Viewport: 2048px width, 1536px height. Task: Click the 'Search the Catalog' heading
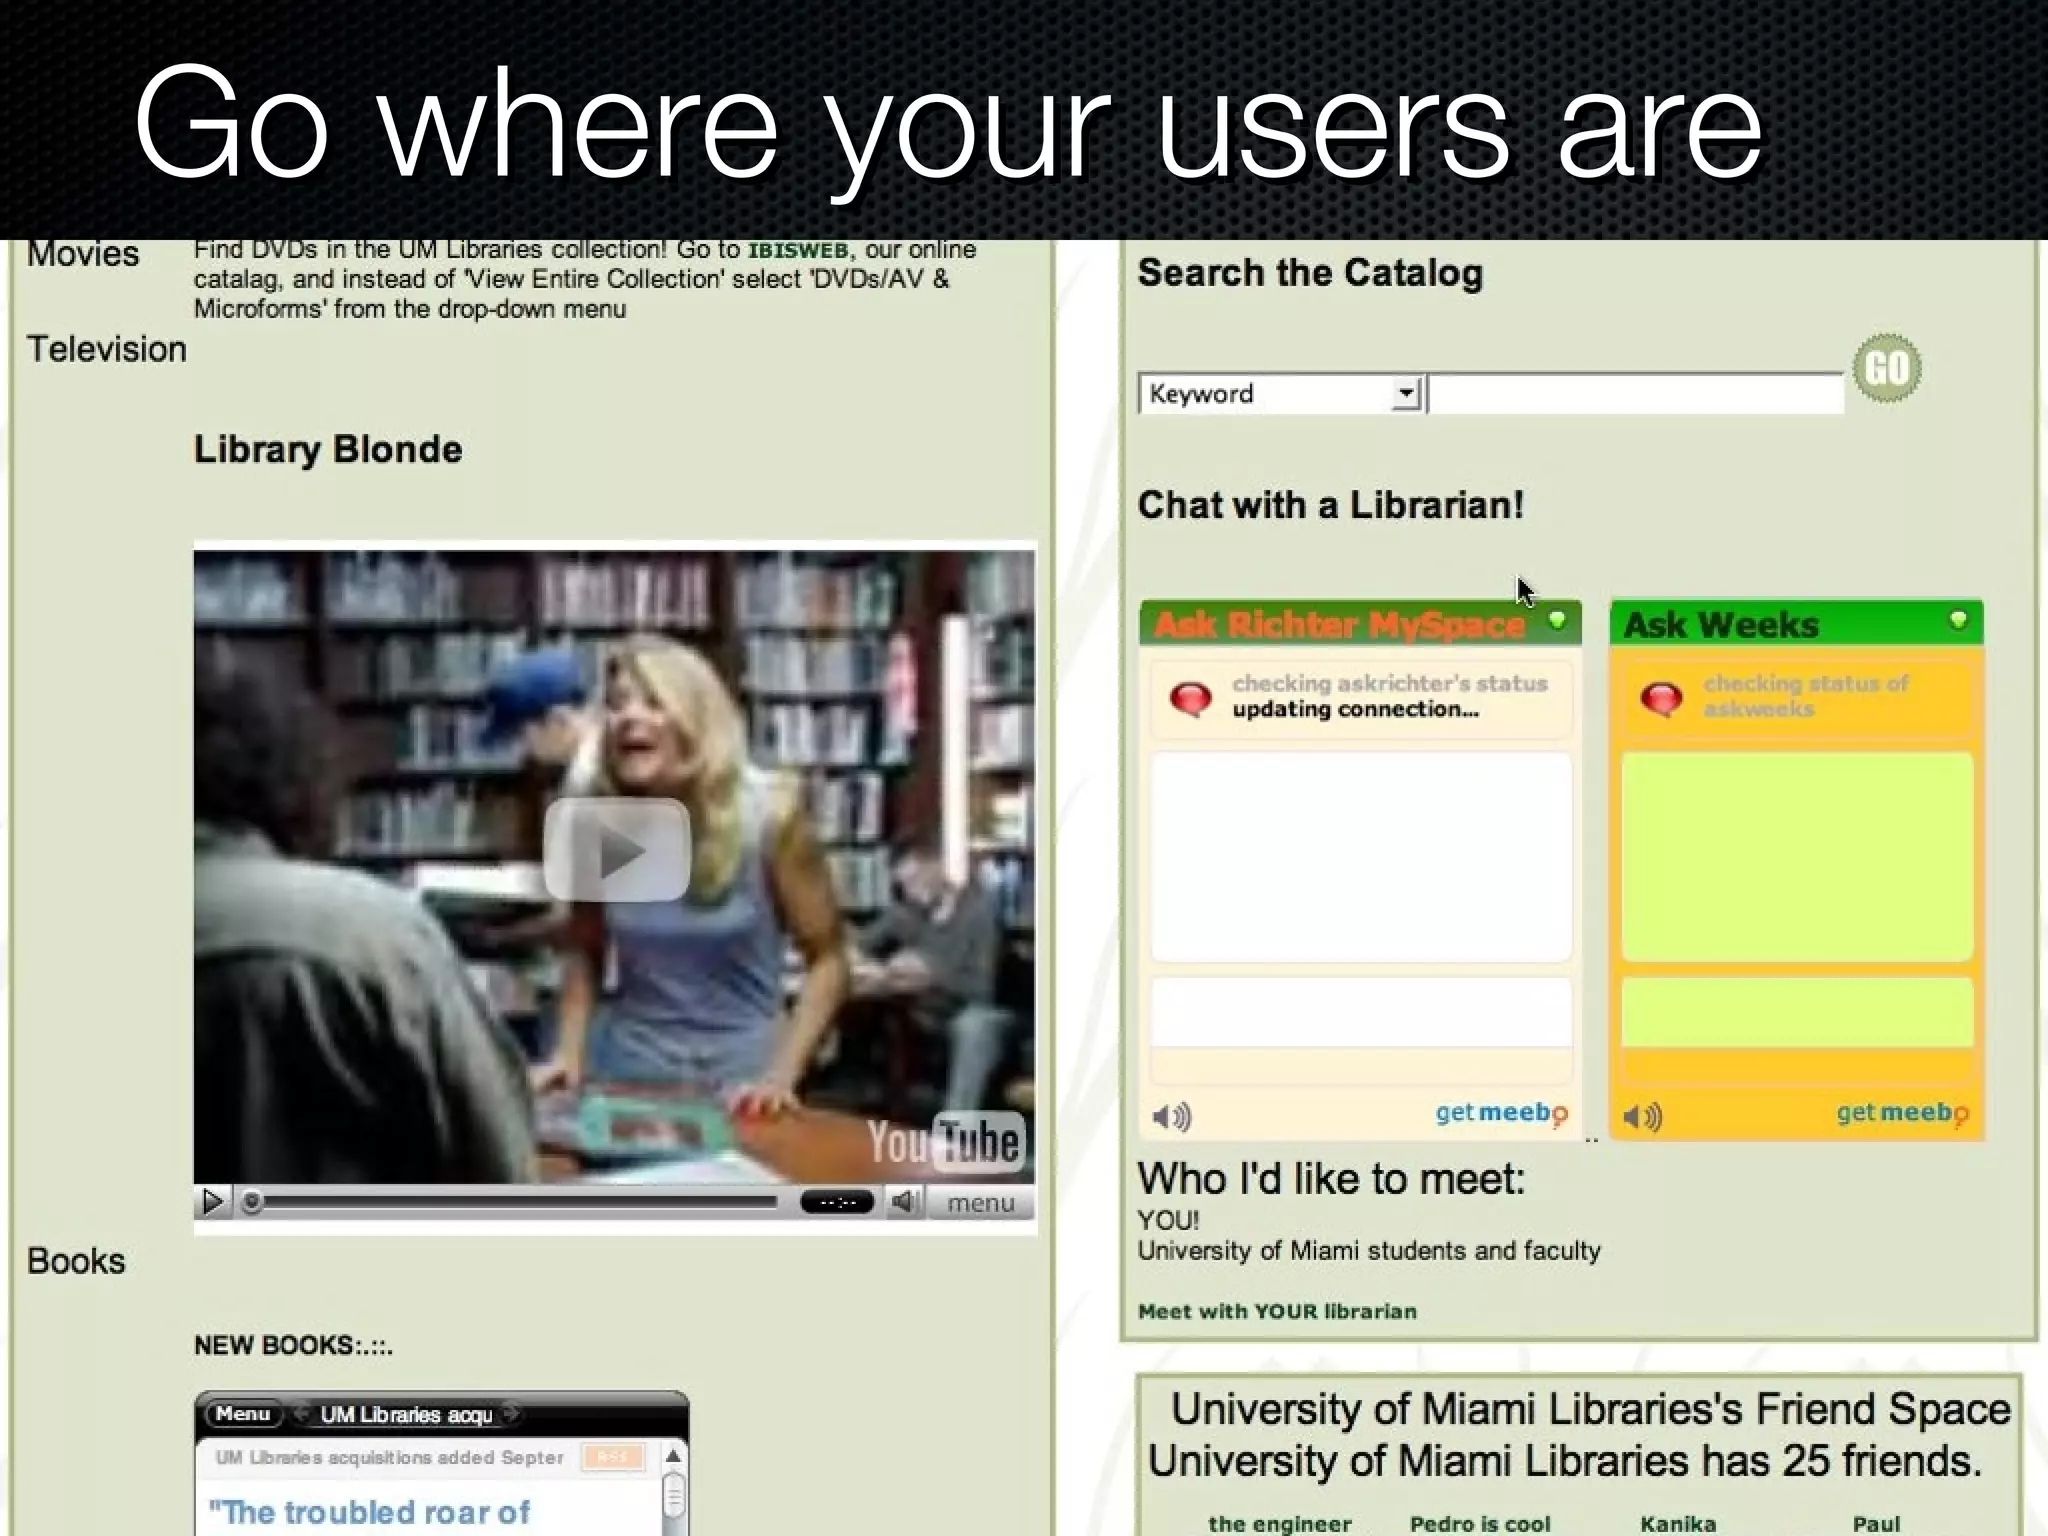tap(1310, 273)
